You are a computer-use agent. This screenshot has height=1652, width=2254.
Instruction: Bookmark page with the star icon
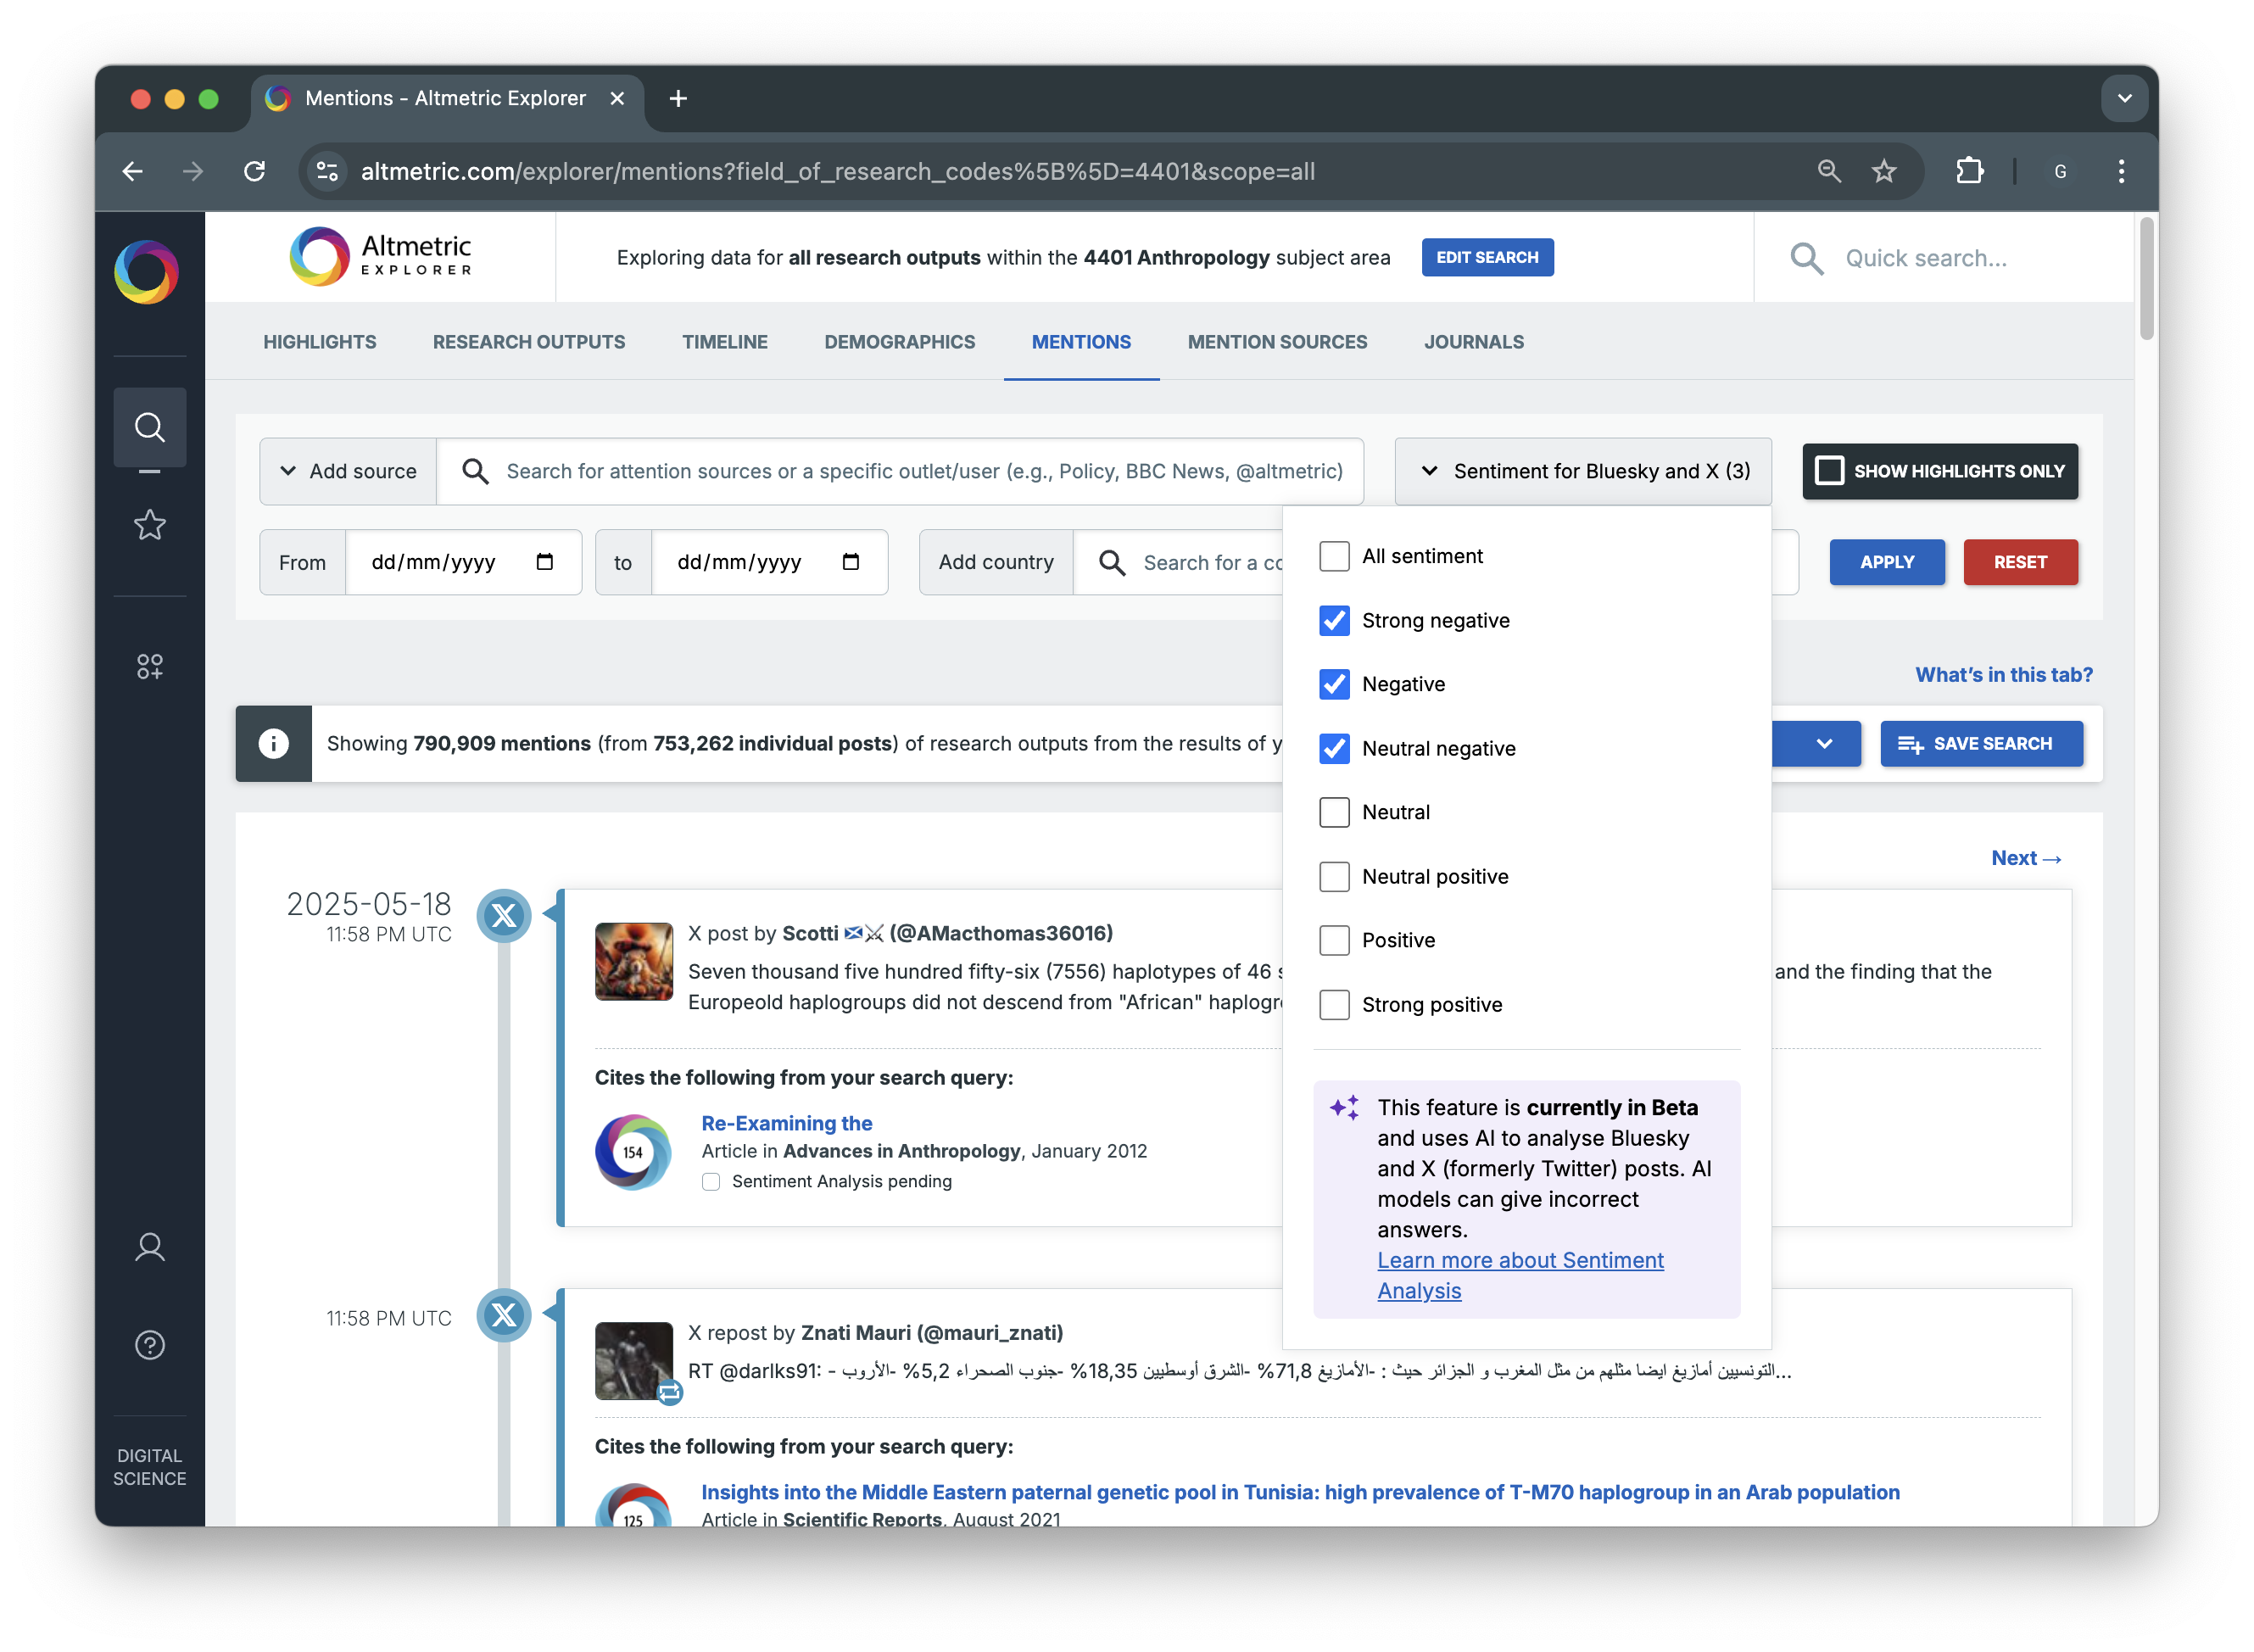[x=1884, y=171]
